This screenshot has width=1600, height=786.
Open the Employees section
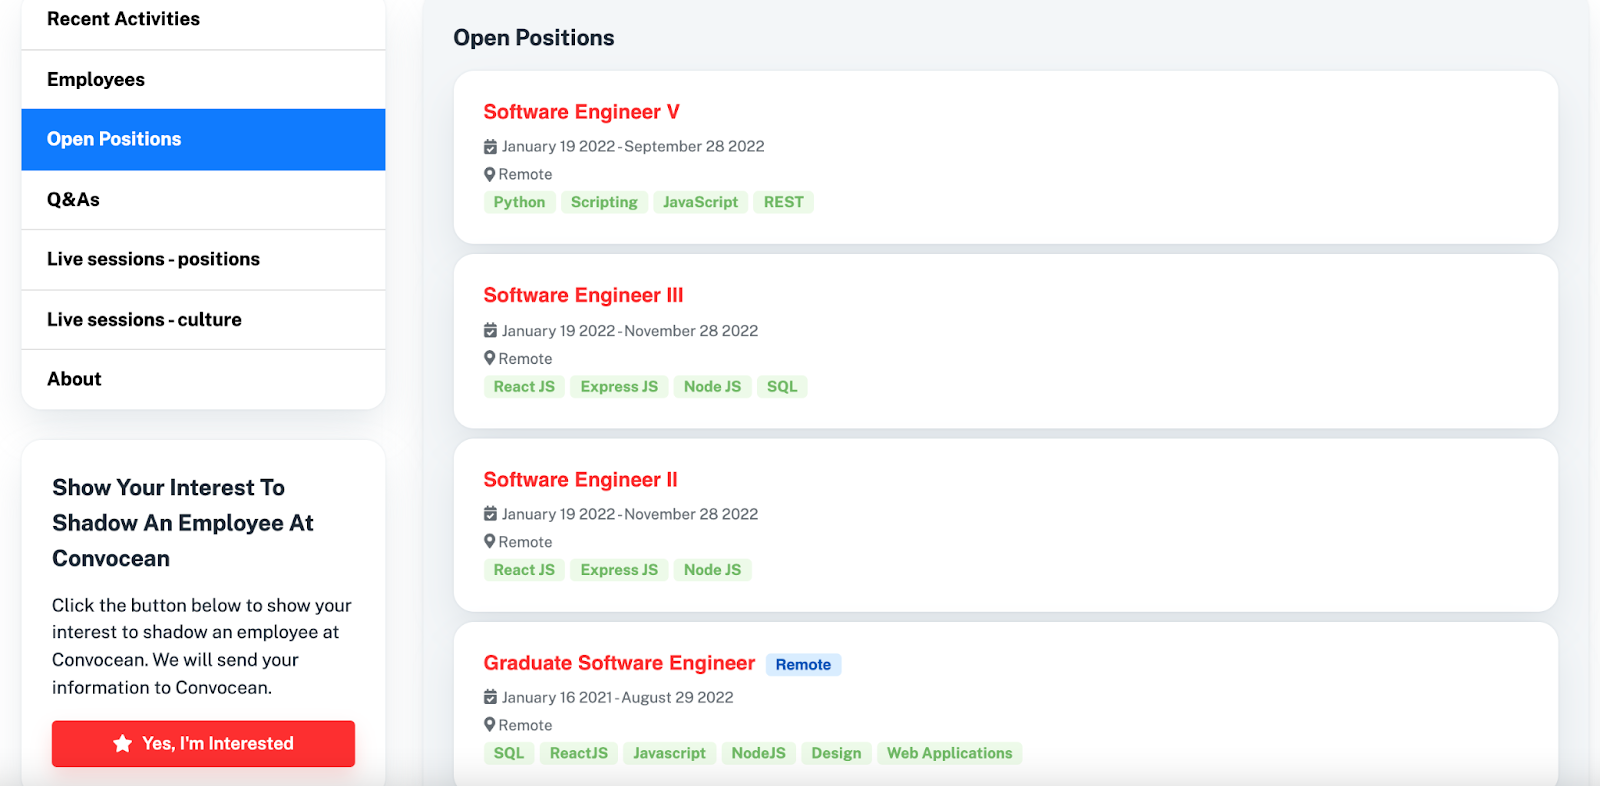pyautogui.click(x=96, y=80)
